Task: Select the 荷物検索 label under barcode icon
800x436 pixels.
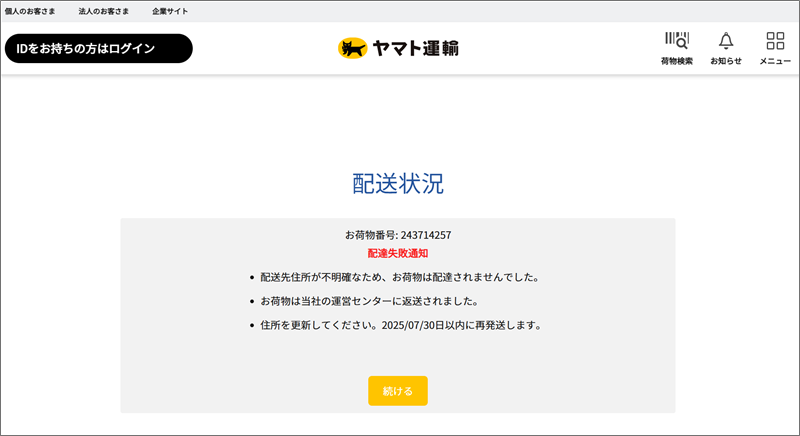Action: pos(677,61)
